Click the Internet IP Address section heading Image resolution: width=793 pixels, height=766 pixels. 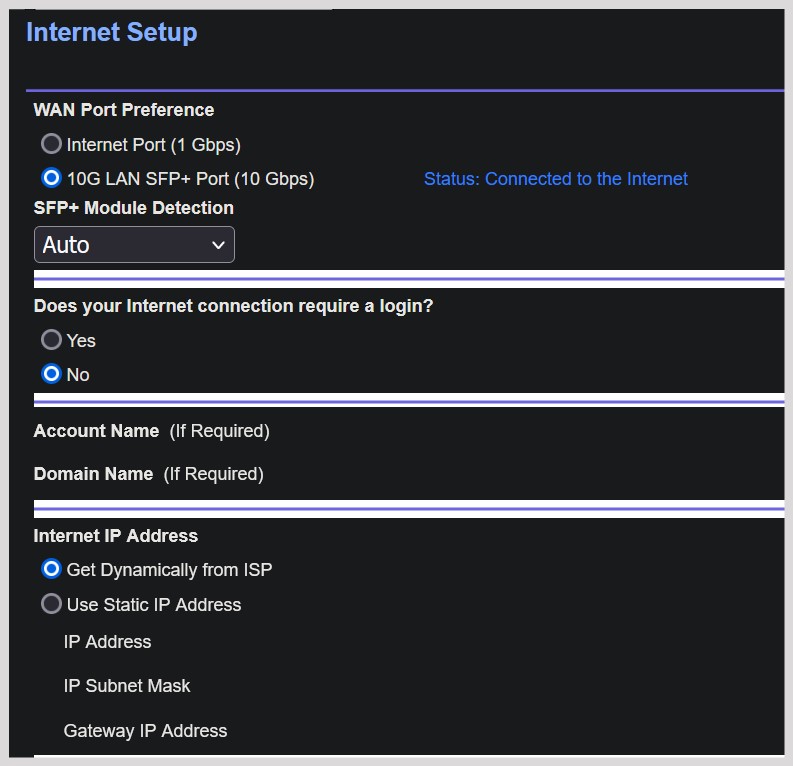pyautogui.click(x=115, y=536)
